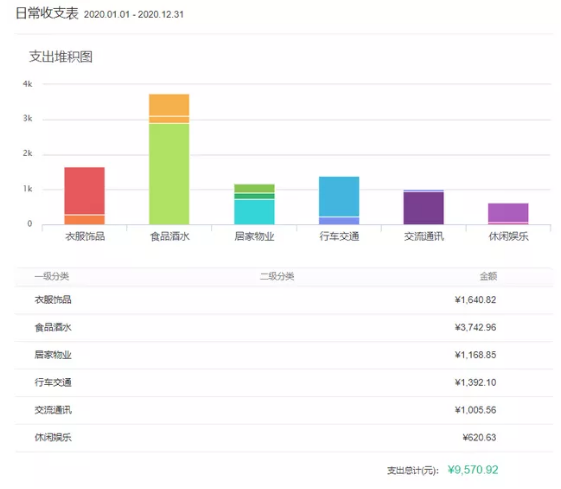
Task: Select the blue segment of 行车交通 bar
Action: pos(339,196)
